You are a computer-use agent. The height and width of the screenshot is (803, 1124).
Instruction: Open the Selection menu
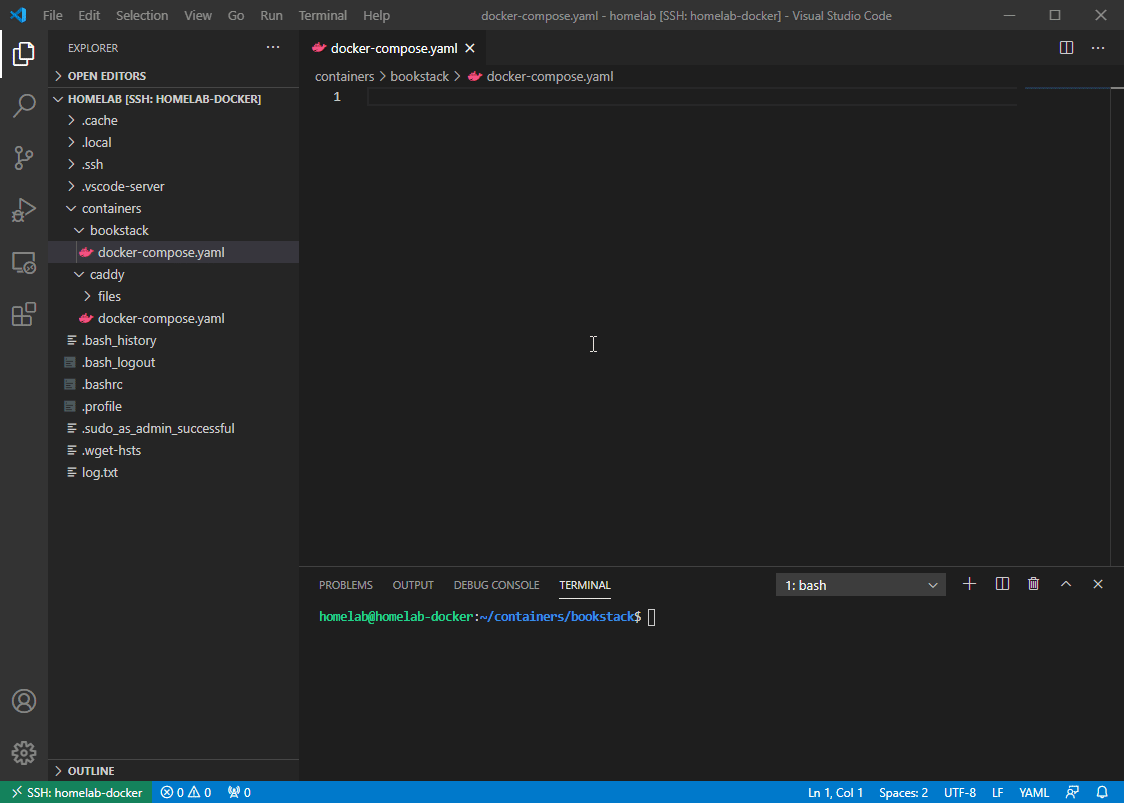[142, 15]
